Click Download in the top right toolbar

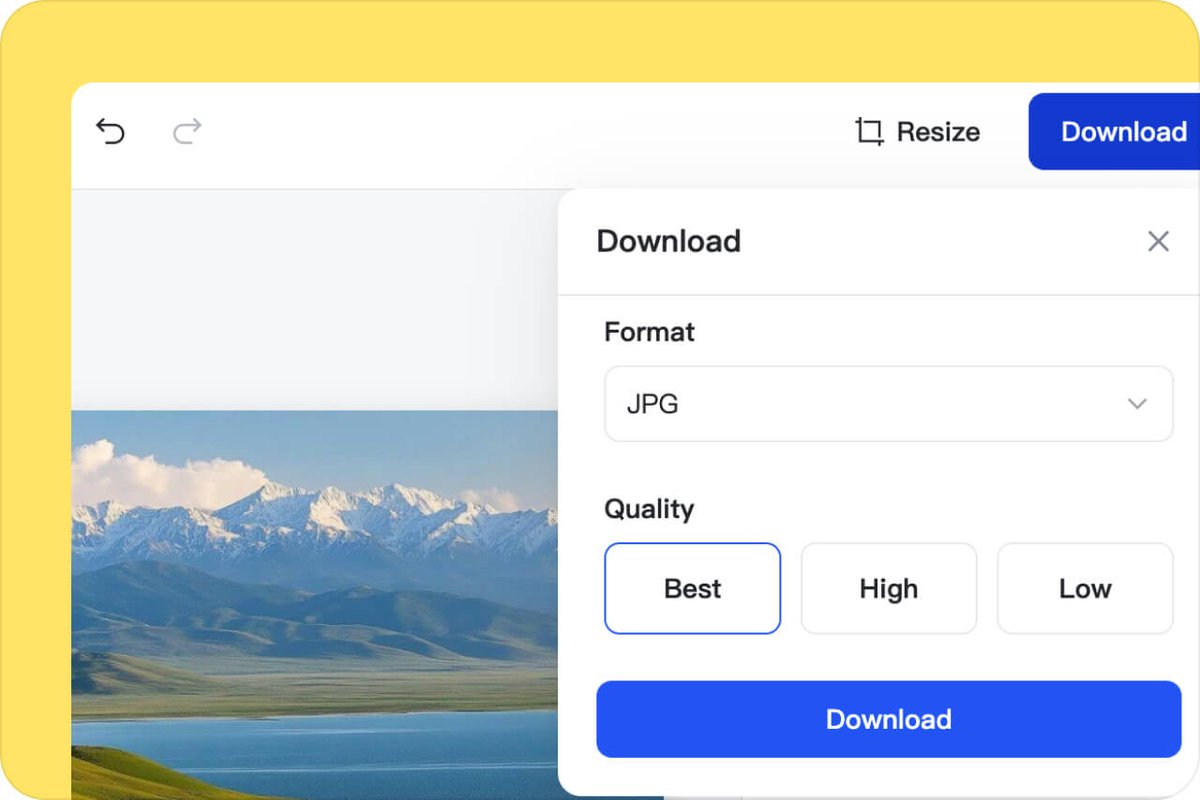point(1124,131)
